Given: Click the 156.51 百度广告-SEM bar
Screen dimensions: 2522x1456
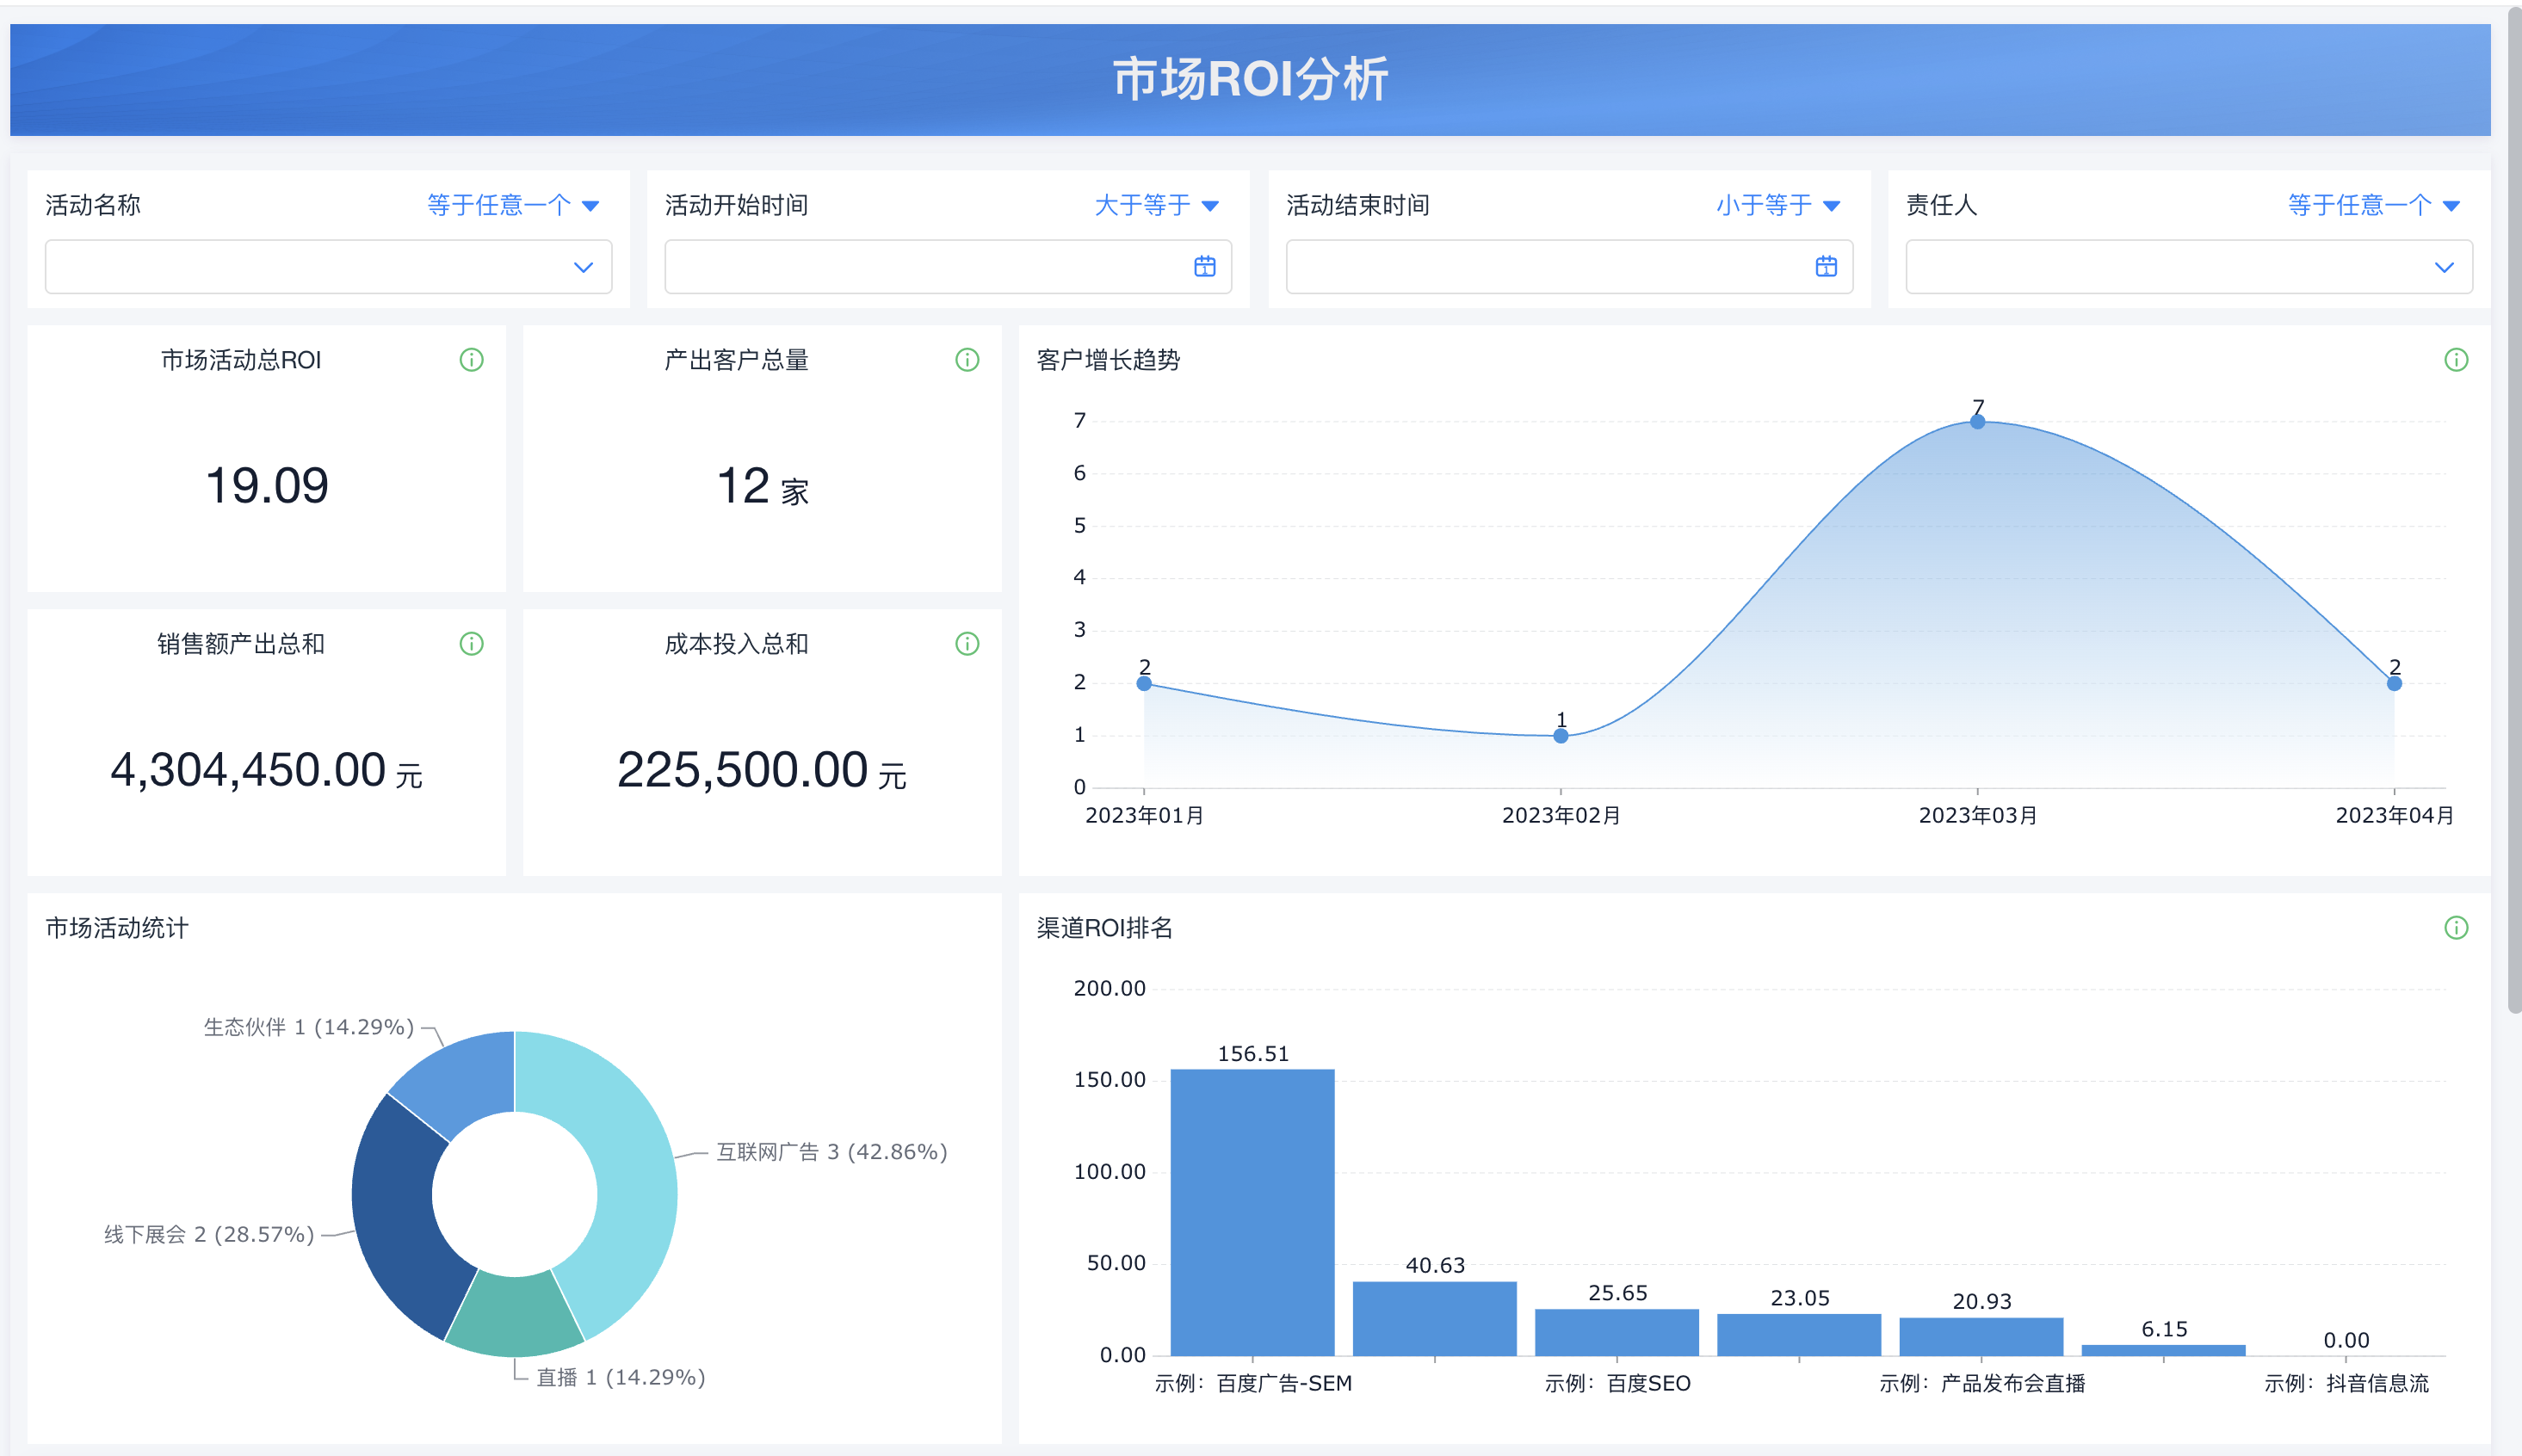Looking at the screenshot, I should tap(1252, 1212).
